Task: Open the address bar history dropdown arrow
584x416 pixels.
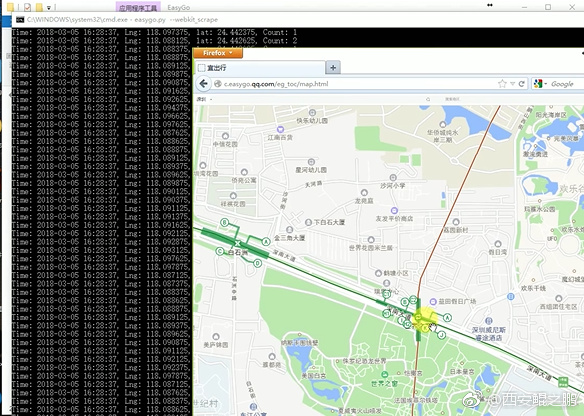Action: point(512,84)
